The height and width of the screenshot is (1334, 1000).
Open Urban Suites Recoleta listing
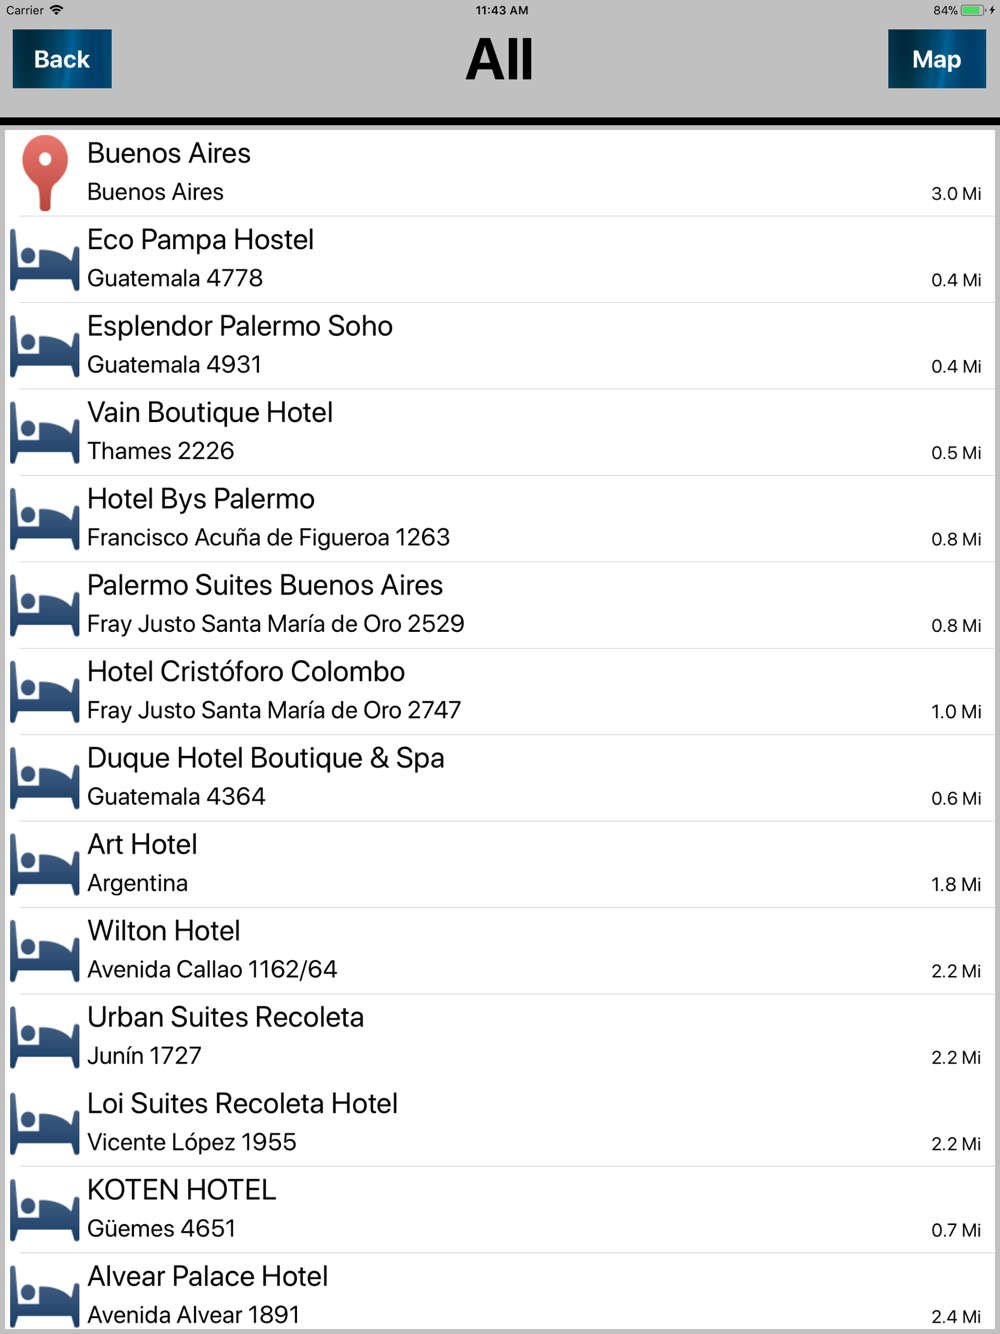point(500,1037)
